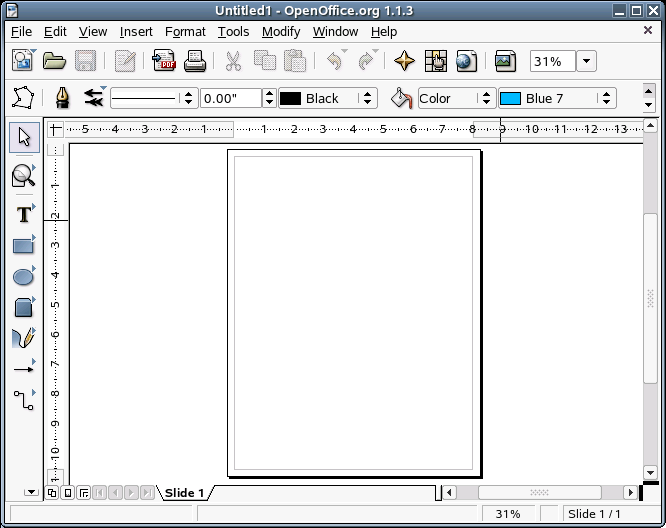Toggle the Layer view button
The height and width of the screenshot is (528, 666).
(84, 493)
